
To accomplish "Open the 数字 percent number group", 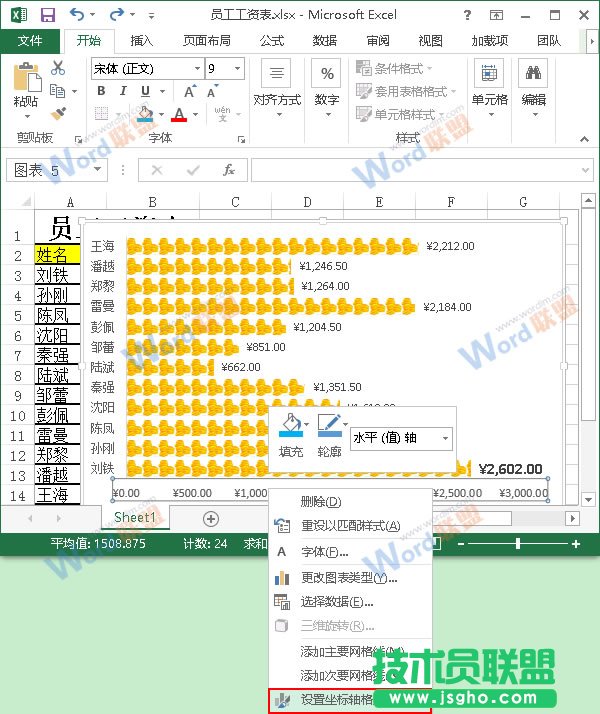I will point(327,89).
